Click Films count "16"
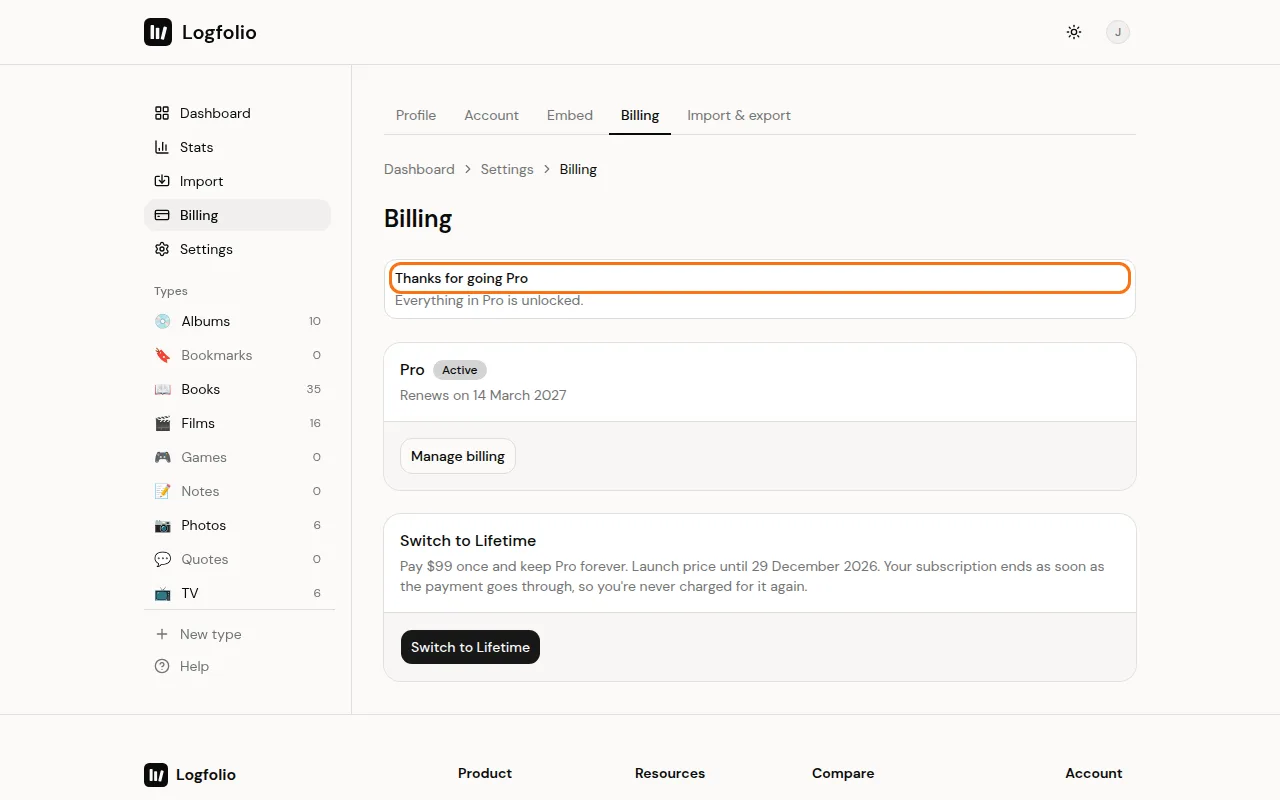This screenshot has height=800, width=1280. click(x=315, y=423)
